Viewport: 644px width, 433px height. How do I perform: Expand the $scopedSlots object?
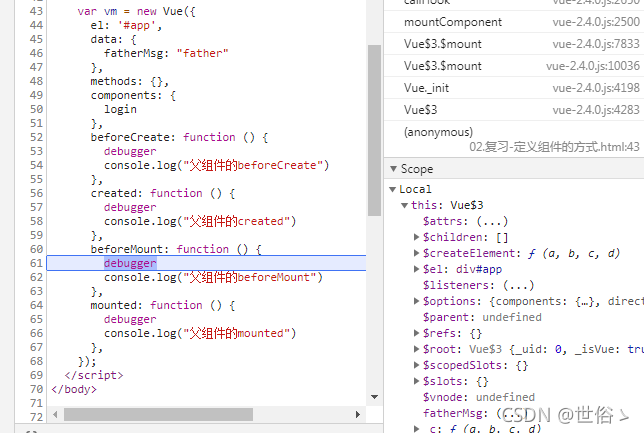tap(416, 365)
